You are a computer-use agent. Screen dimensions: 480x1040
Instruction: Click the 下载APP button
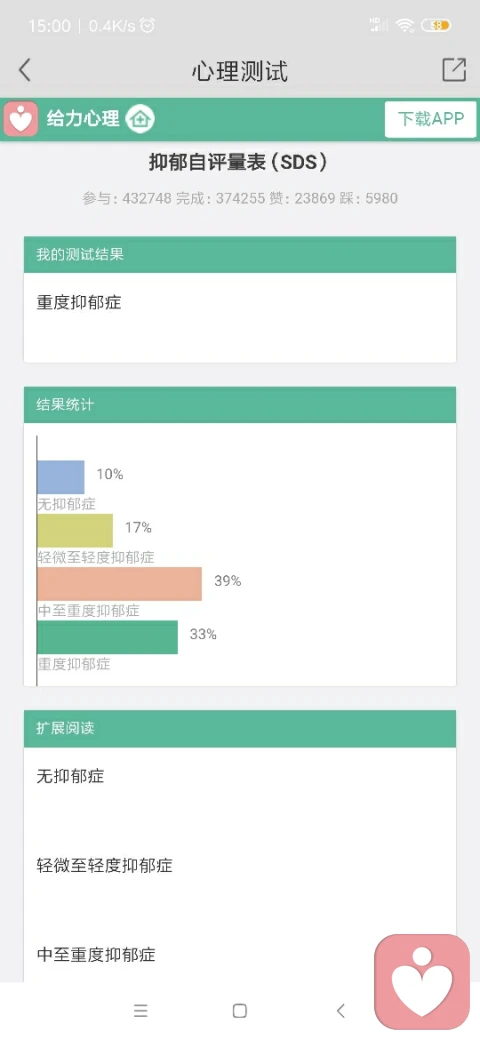(x=430, y=119)
